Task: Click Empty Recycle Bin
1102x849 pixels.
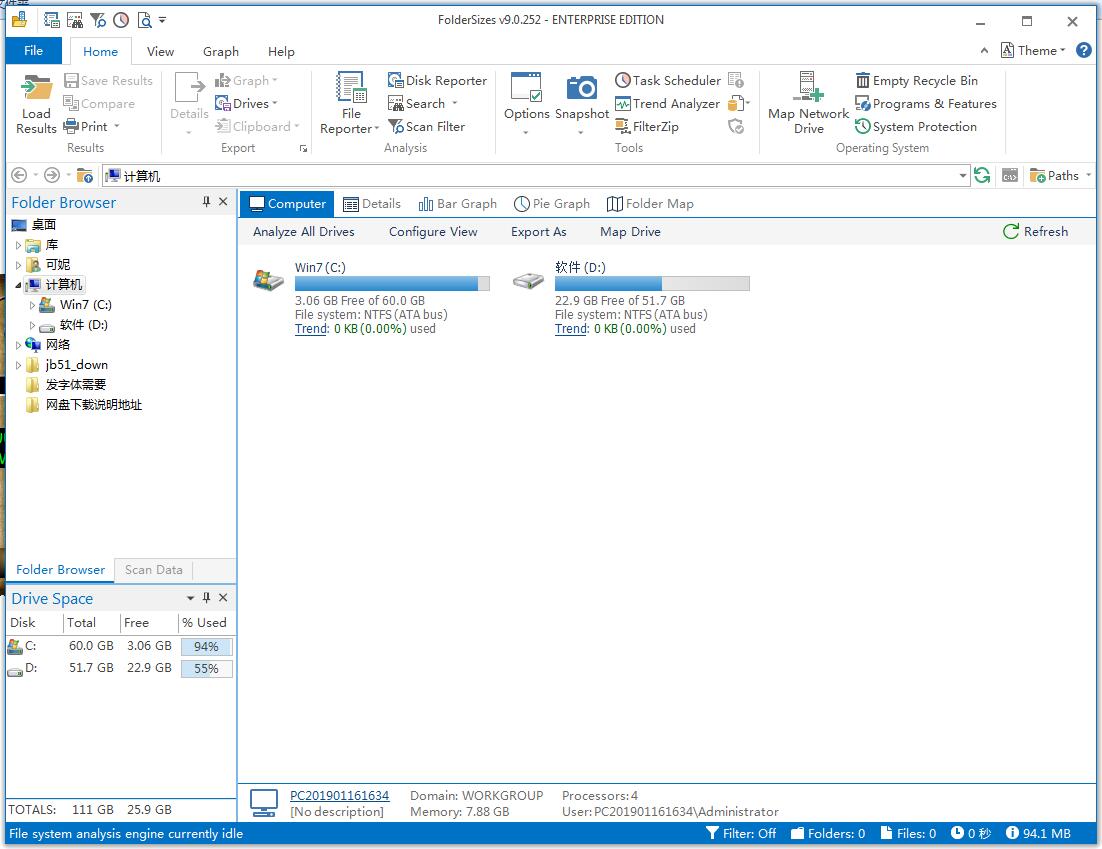Action: [916, 81]
